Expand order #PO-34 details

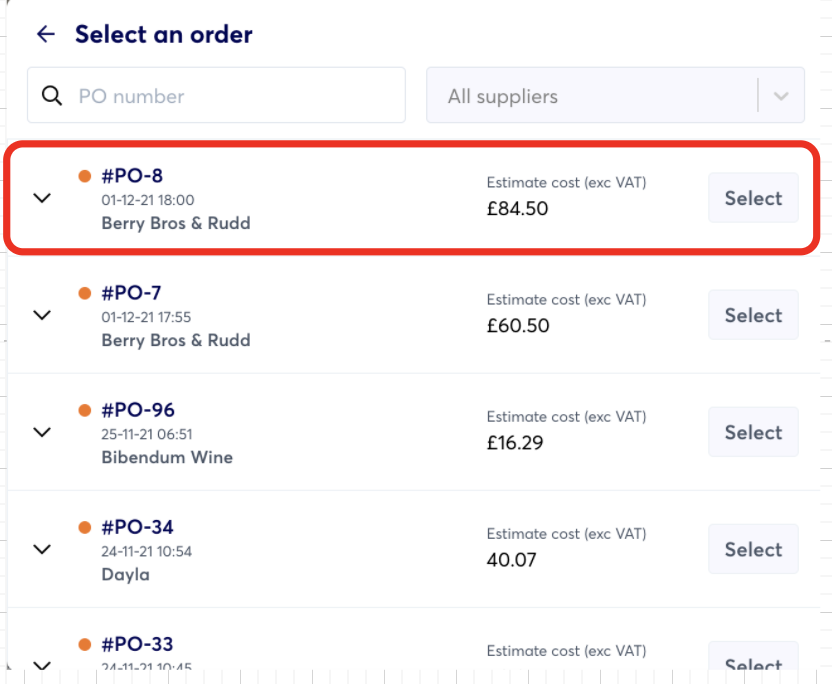pyautogui.click(x=42, y=549)
